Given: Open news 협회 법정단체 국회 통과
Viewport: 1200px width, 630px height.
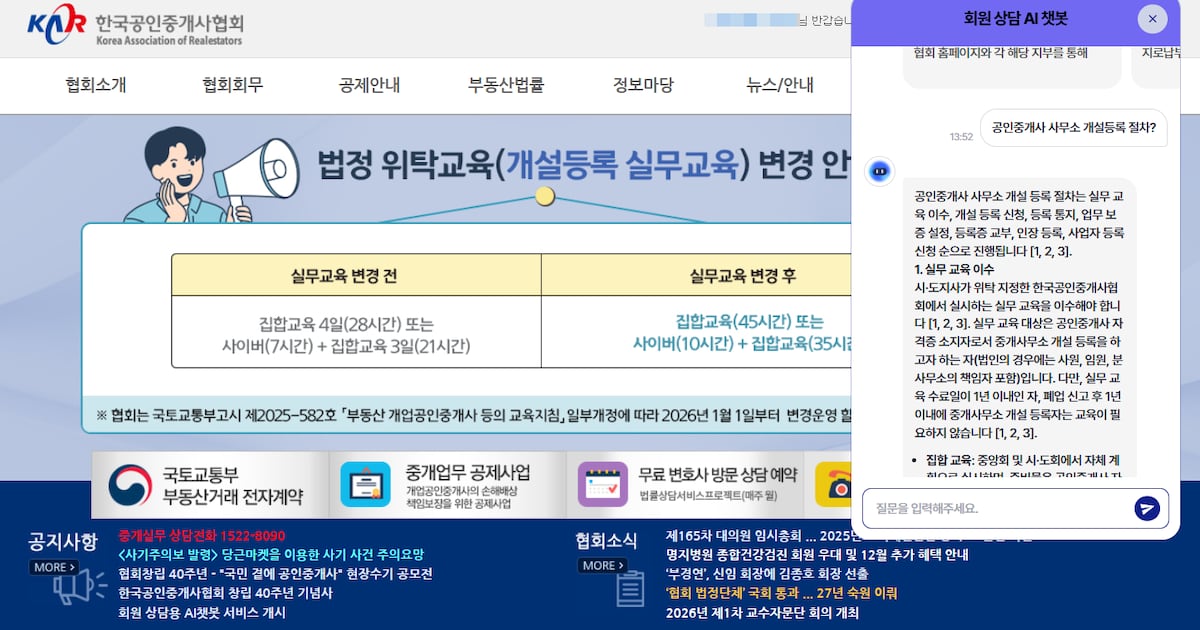Looking at the screenshot, I should (781, 592).
